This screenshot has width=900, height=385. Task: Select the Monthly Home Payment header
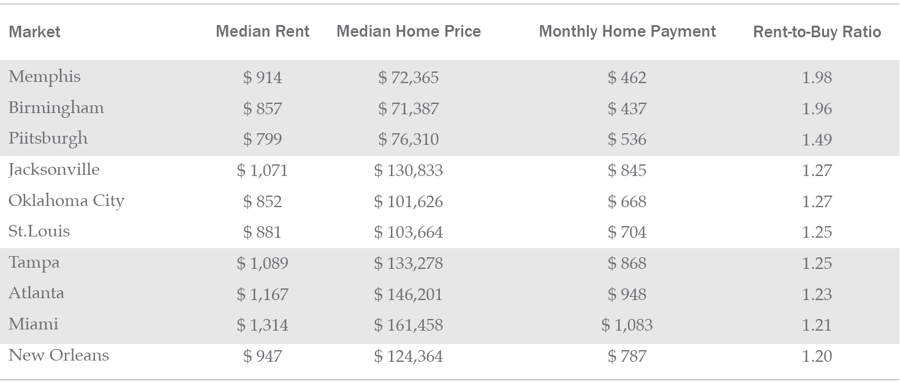click(x=627, y=32)
